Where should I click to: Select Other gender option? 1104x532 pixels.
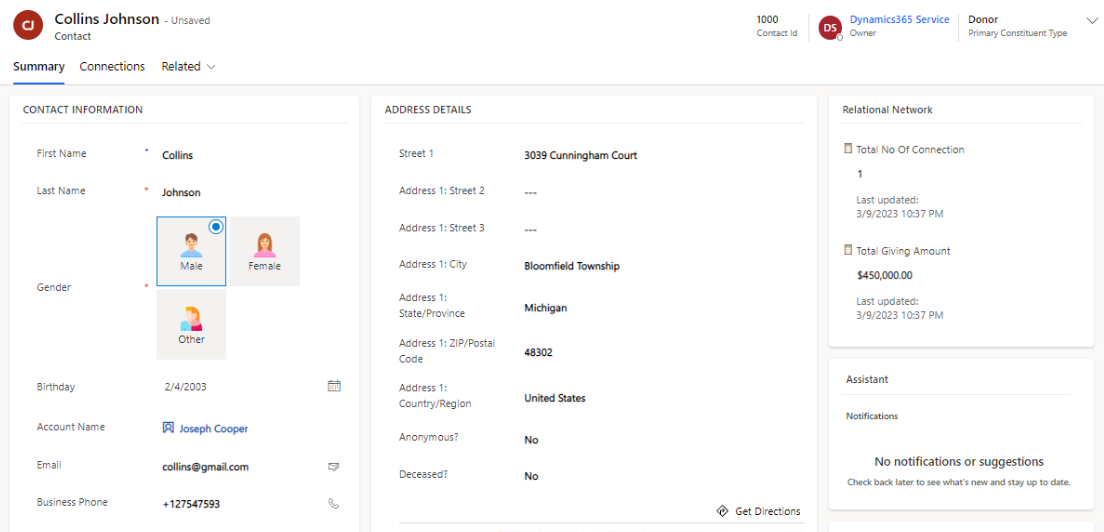[191, 324]
